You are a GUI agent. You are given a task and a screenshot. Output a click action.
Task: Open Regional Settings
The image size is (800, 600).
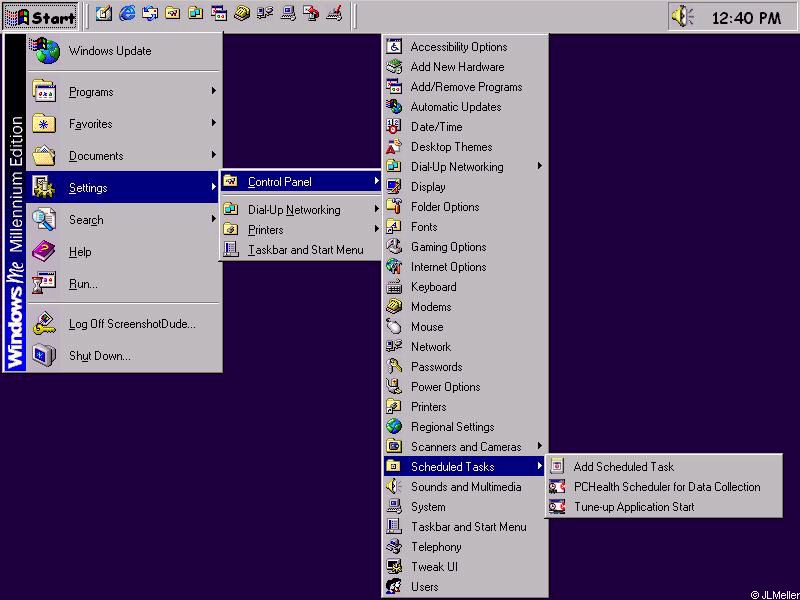(466, 427)
